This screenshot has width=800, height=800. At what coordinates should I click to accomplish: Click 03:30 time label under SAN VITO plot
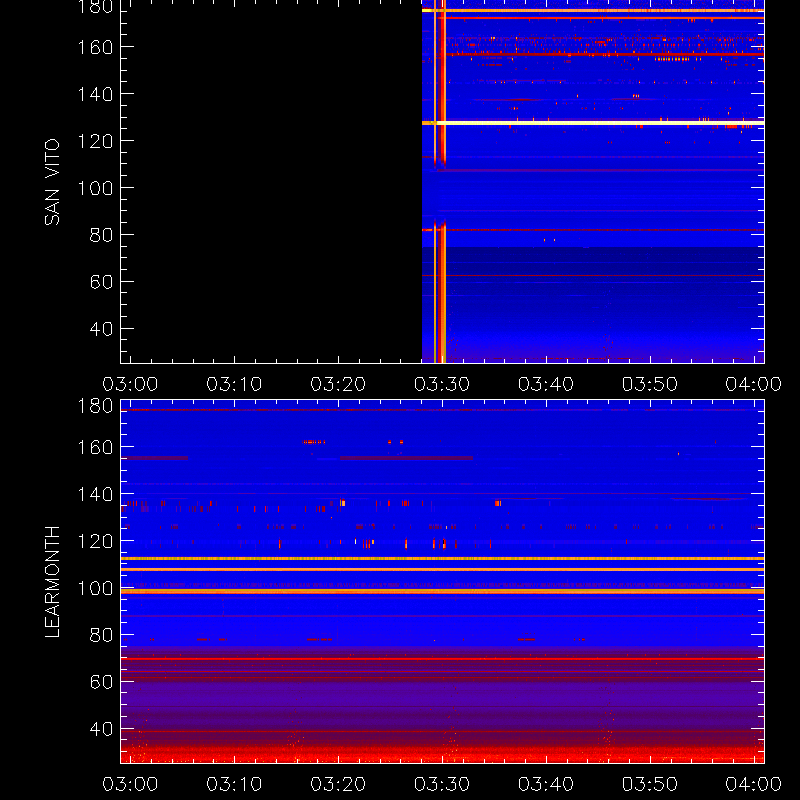click(x=442, y=384)
